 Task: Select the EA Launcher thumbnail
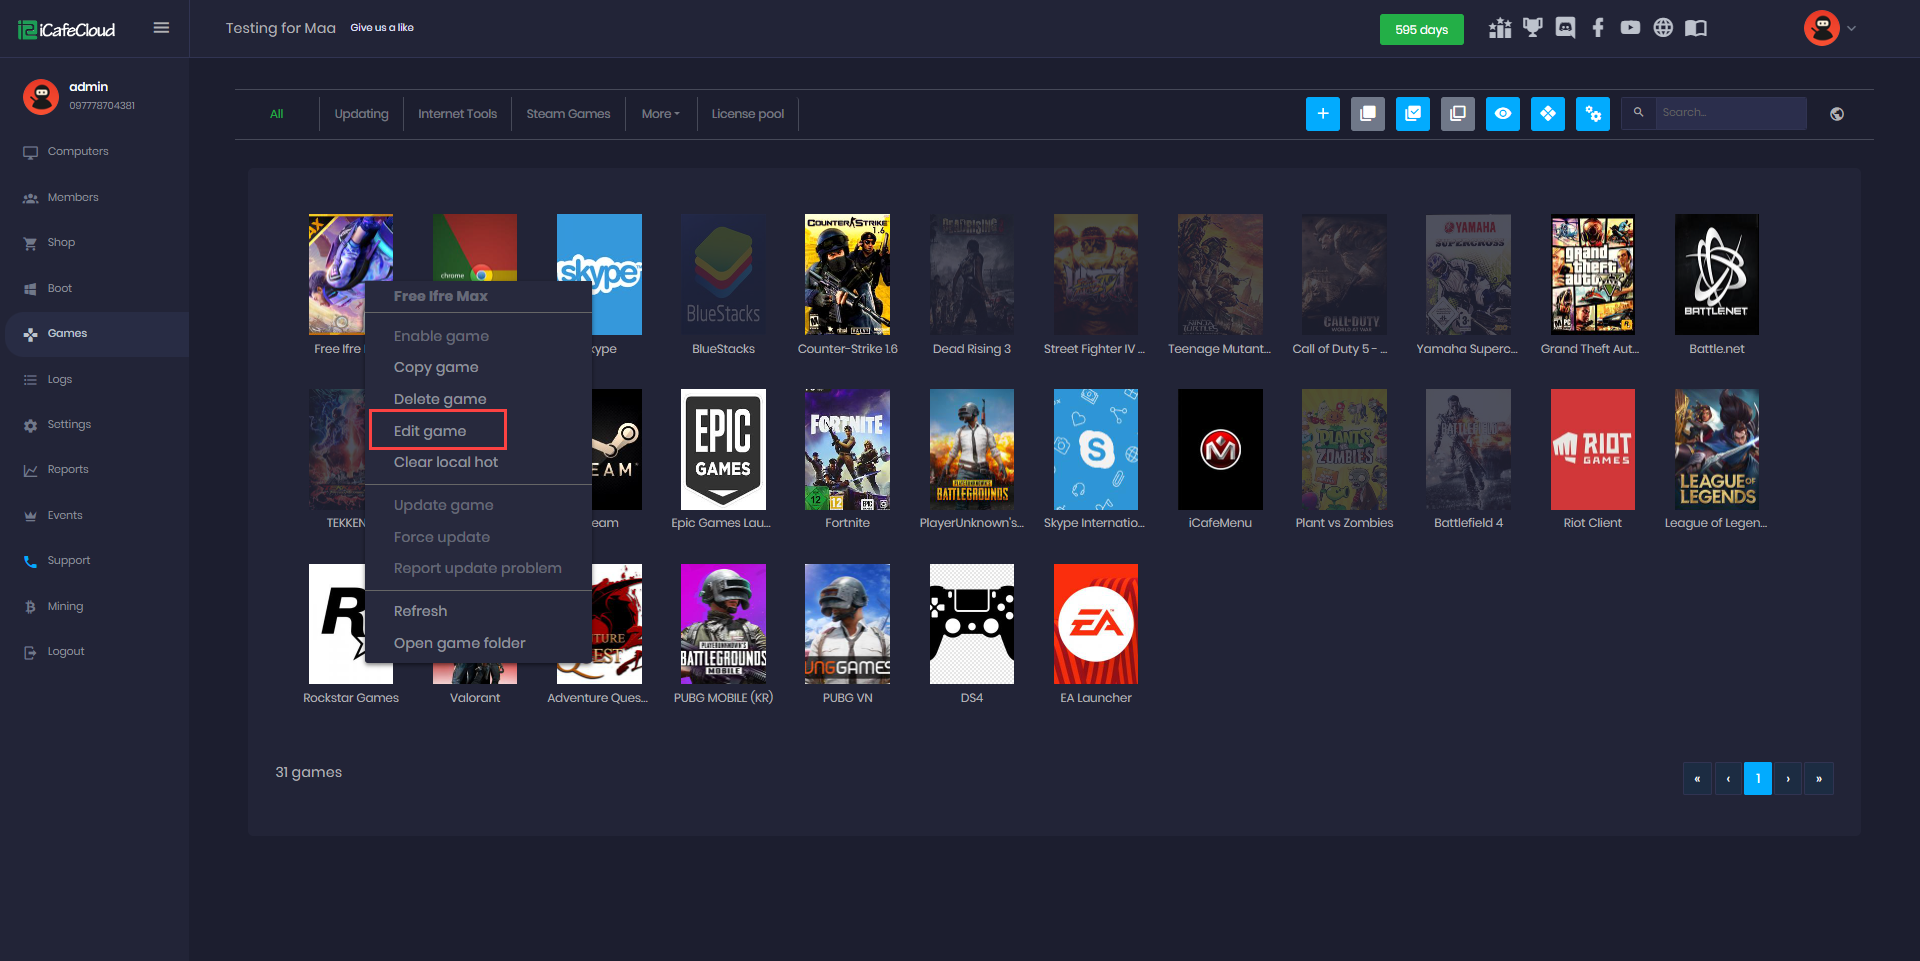coord(1096,624)
